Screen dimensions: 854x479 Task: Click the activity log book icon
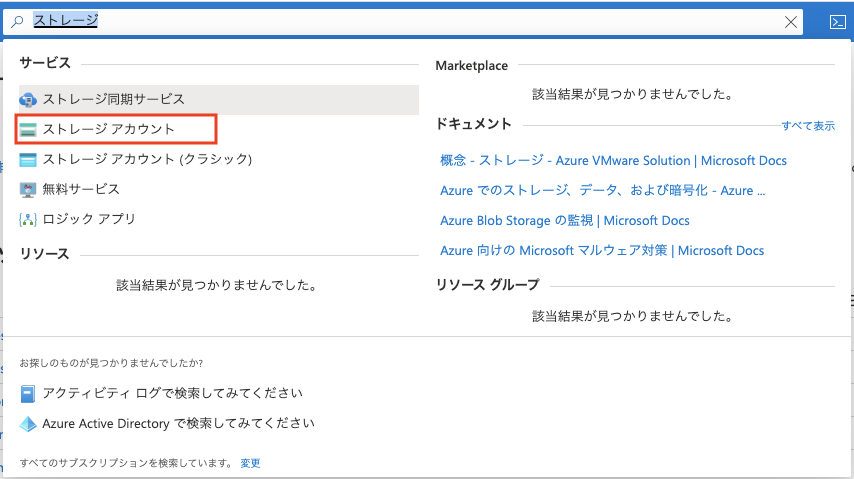tap(28, 393)
